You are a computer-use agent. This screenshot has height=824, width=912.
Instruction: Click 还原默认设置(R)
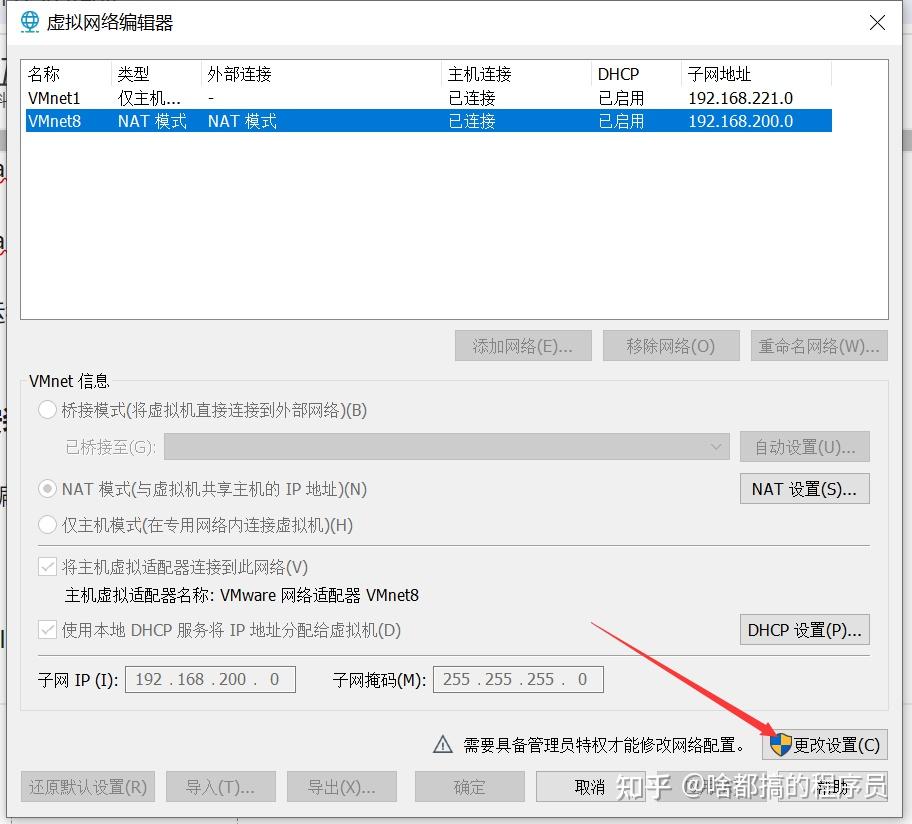(87, 787)
